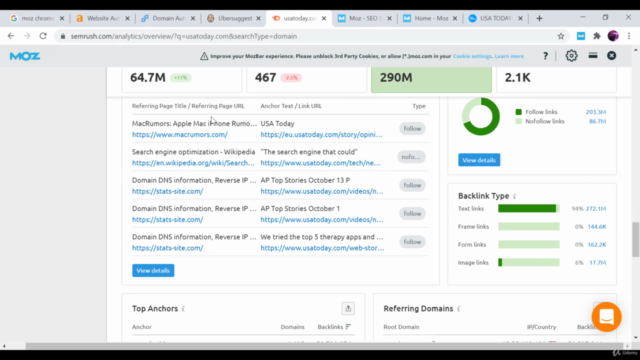Image resolution: width=640 pixels, height=360 pixels.
Task: Click the browser forward arrow
Action: tap(27, 36)
